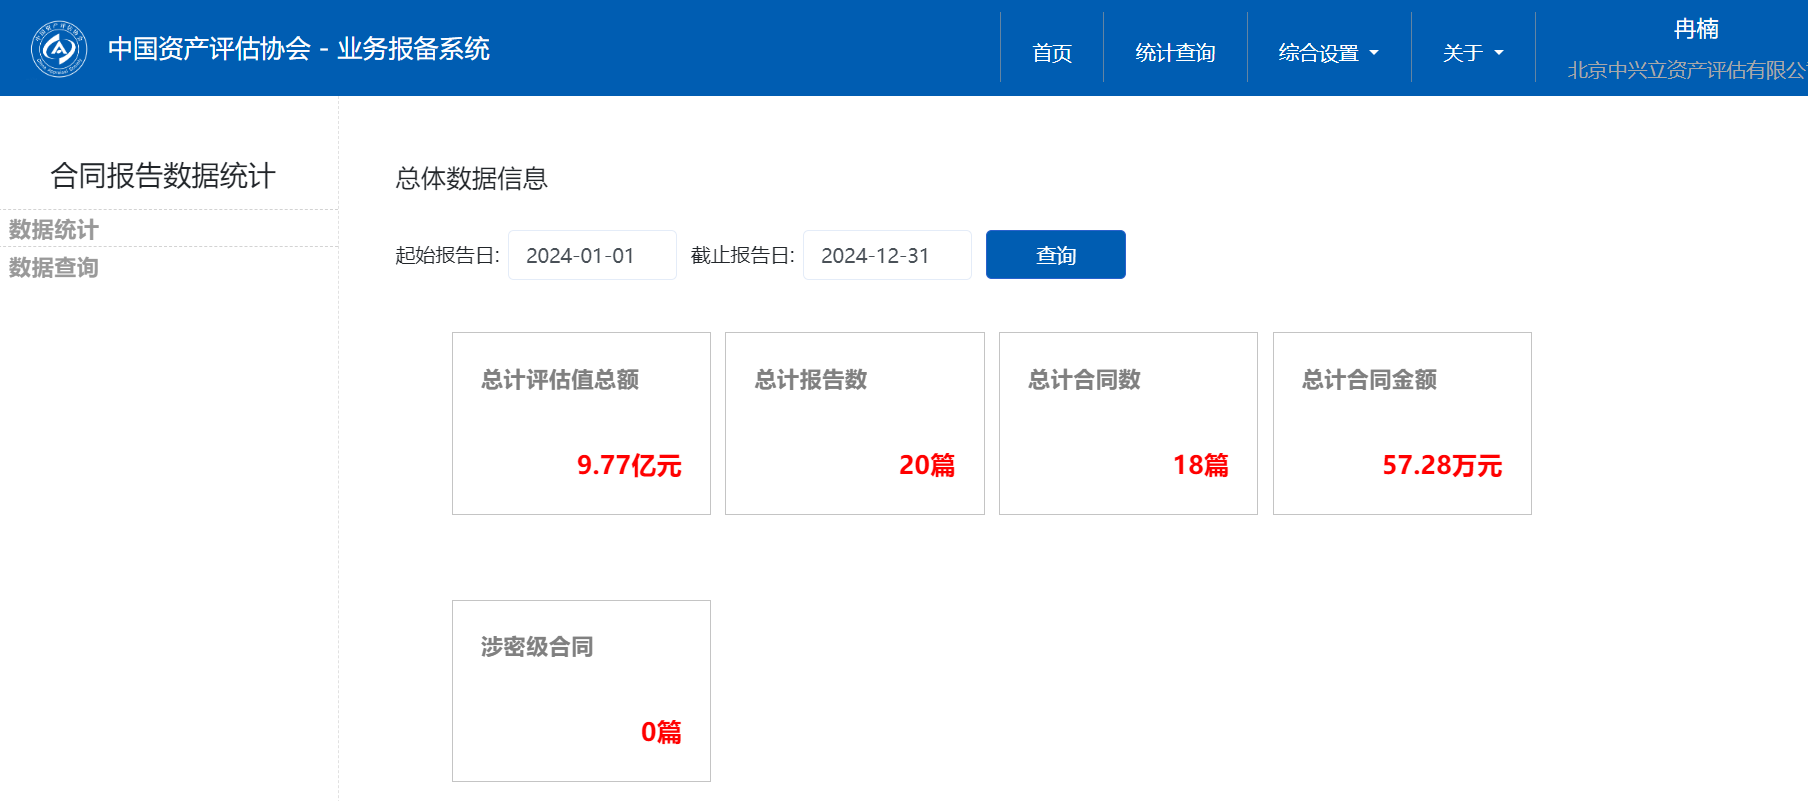Click the association logo icon
The width and height of the screenshot is (1808, 801).
pos(59,48)
